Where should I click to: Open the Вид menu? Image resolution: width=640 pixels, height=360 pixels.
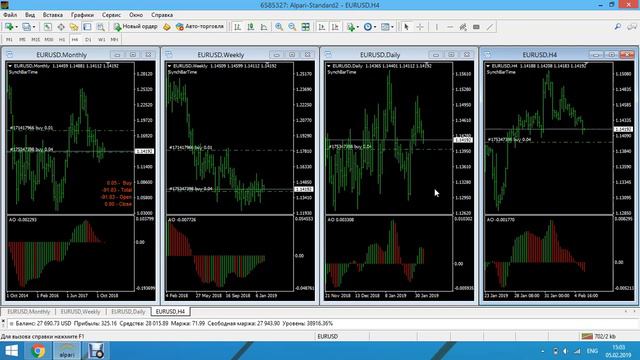click(x=30, y=15)
